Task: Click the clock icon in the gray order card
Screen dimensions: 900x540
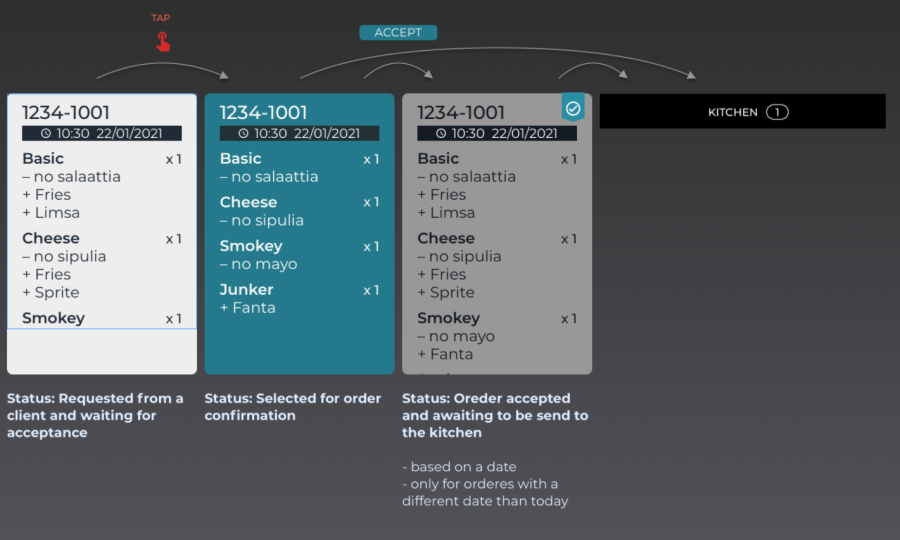Action: tap(441, 133)
